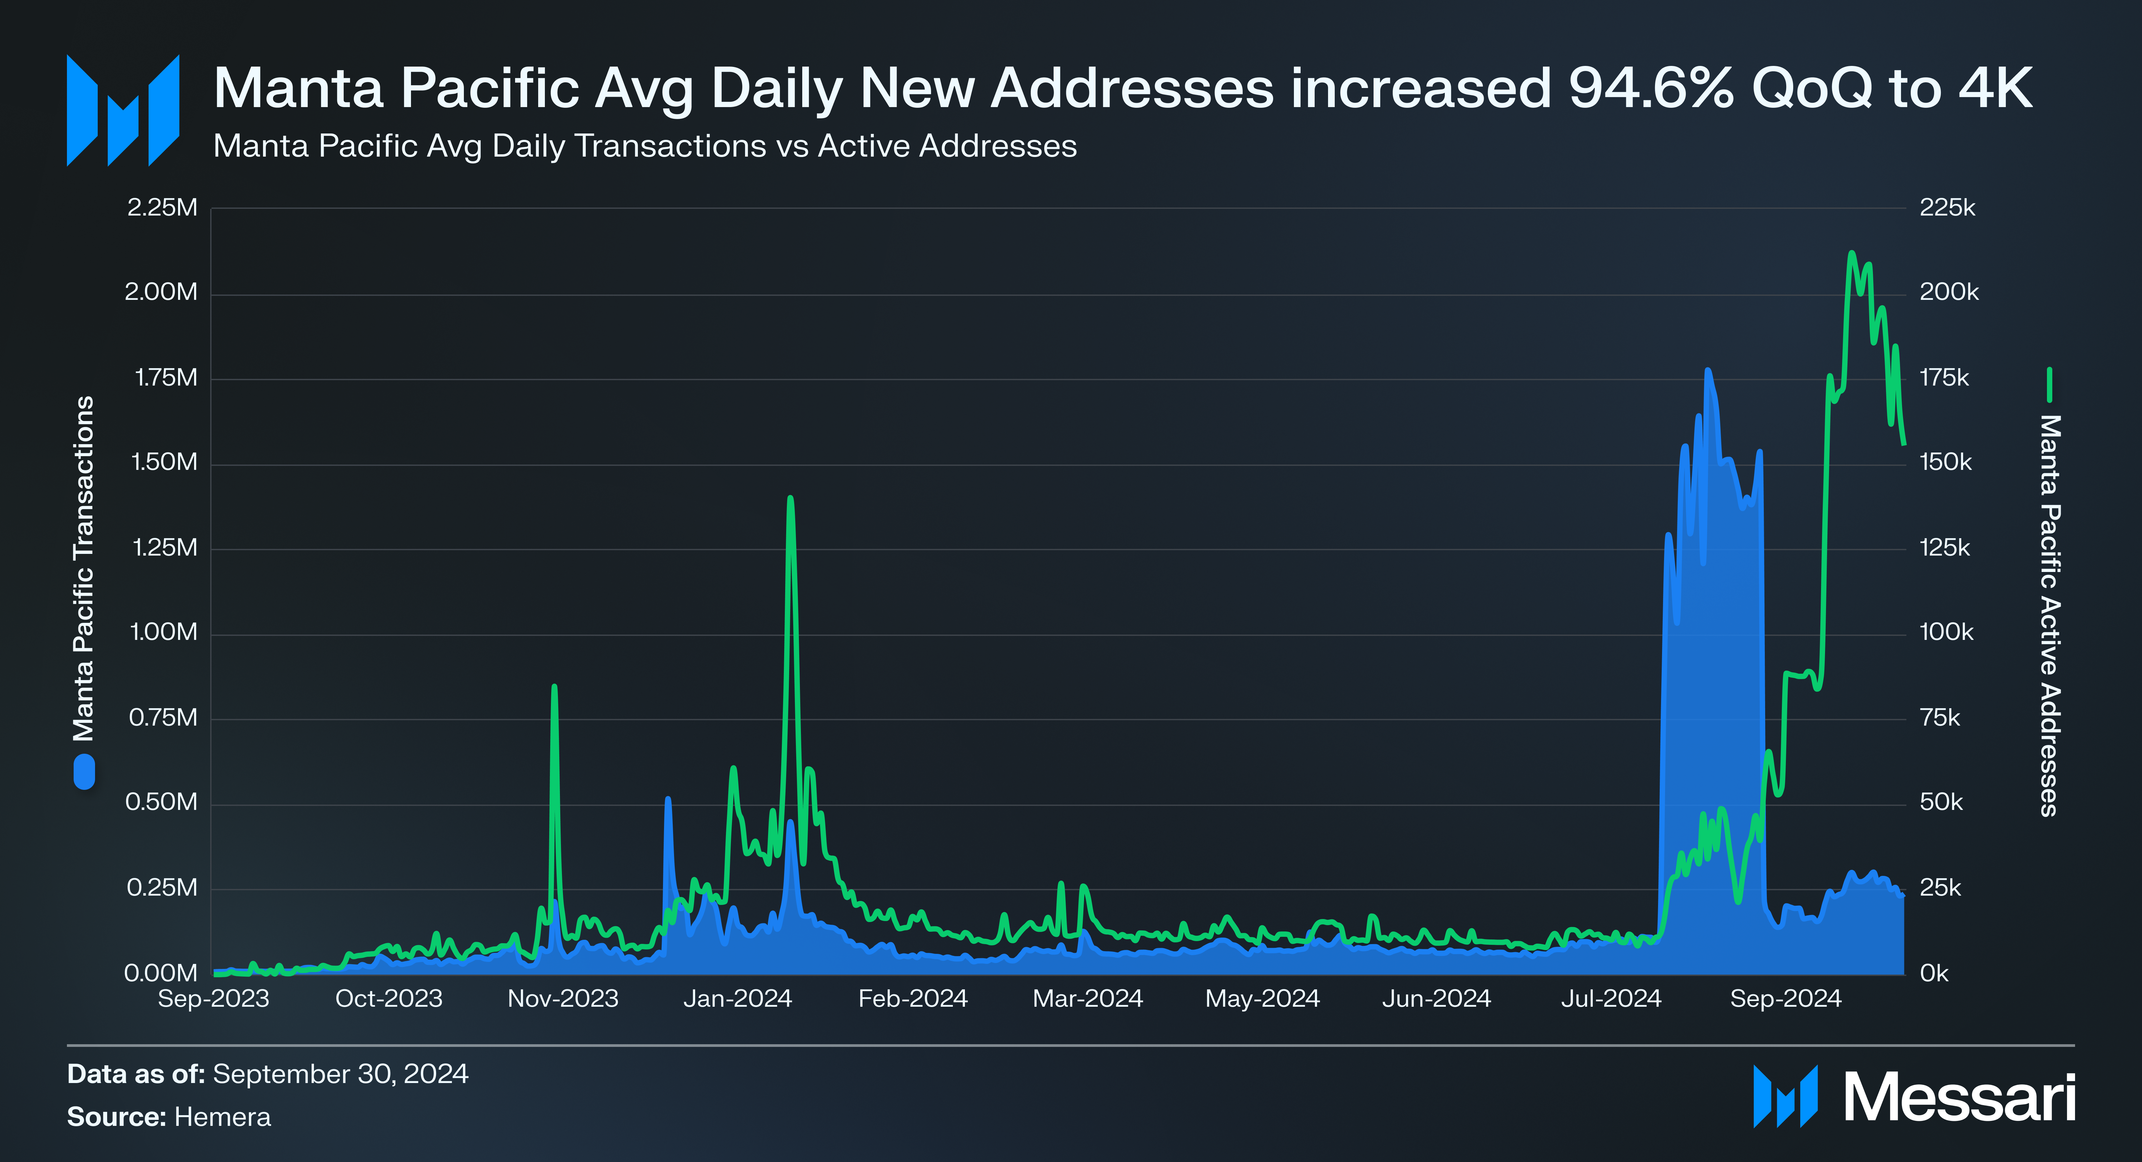The height and width of the screenshot is (1162, 2142).
Task: Click the 200k right axis label
Action: pyautogui.click(x=1948, y=293)
